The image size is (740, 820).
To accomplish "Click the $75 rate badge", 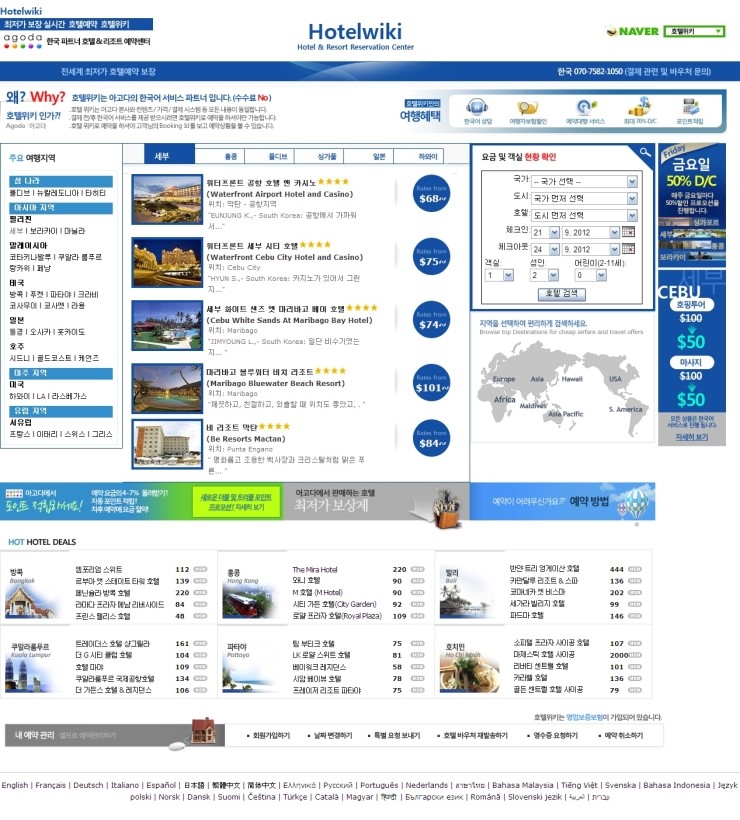I will [x=431, y=256].
